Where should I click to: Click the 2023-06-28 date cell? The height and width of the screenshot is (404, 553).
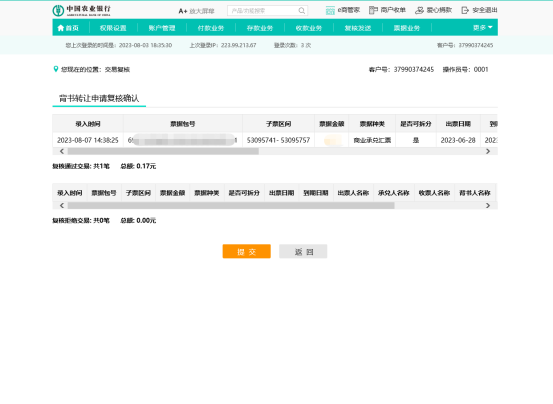(x=458, y=140)
